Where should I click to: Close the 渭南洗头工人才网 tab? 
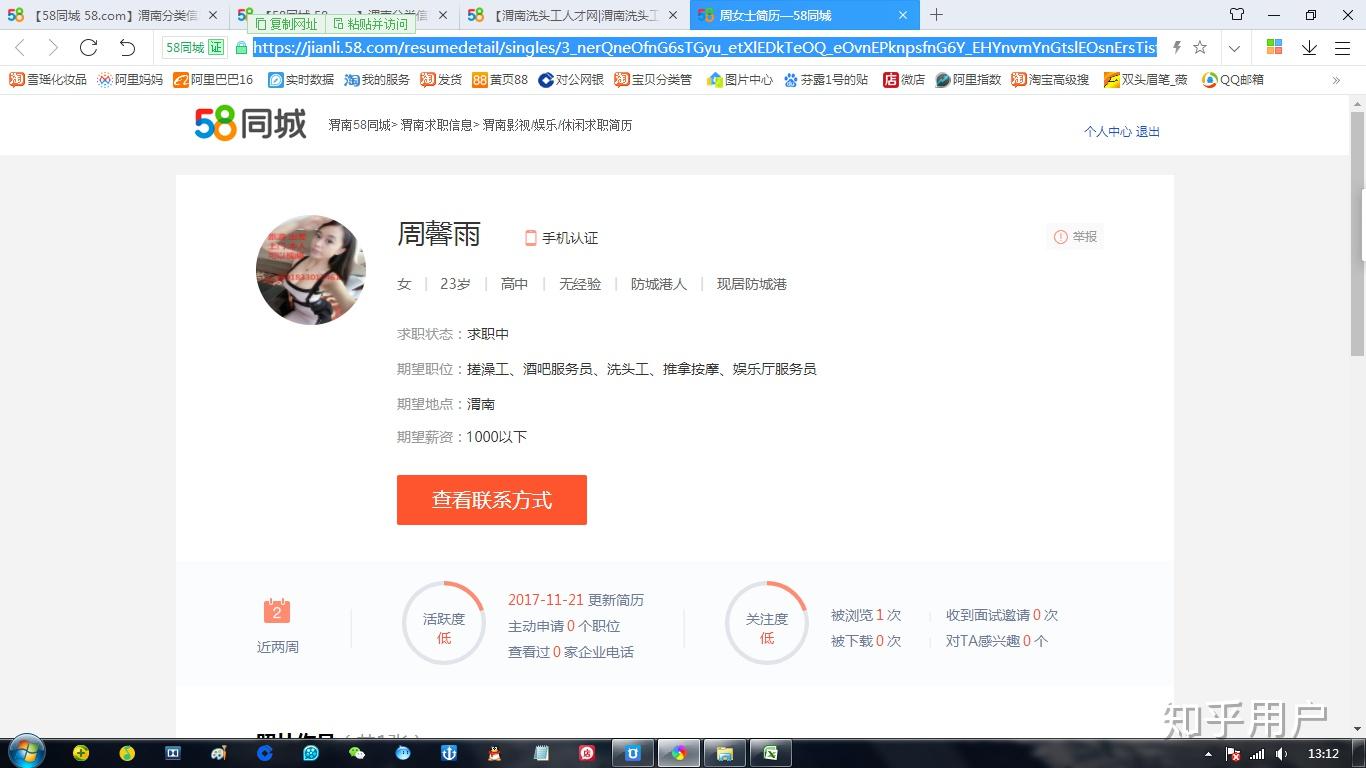(673, 15)
